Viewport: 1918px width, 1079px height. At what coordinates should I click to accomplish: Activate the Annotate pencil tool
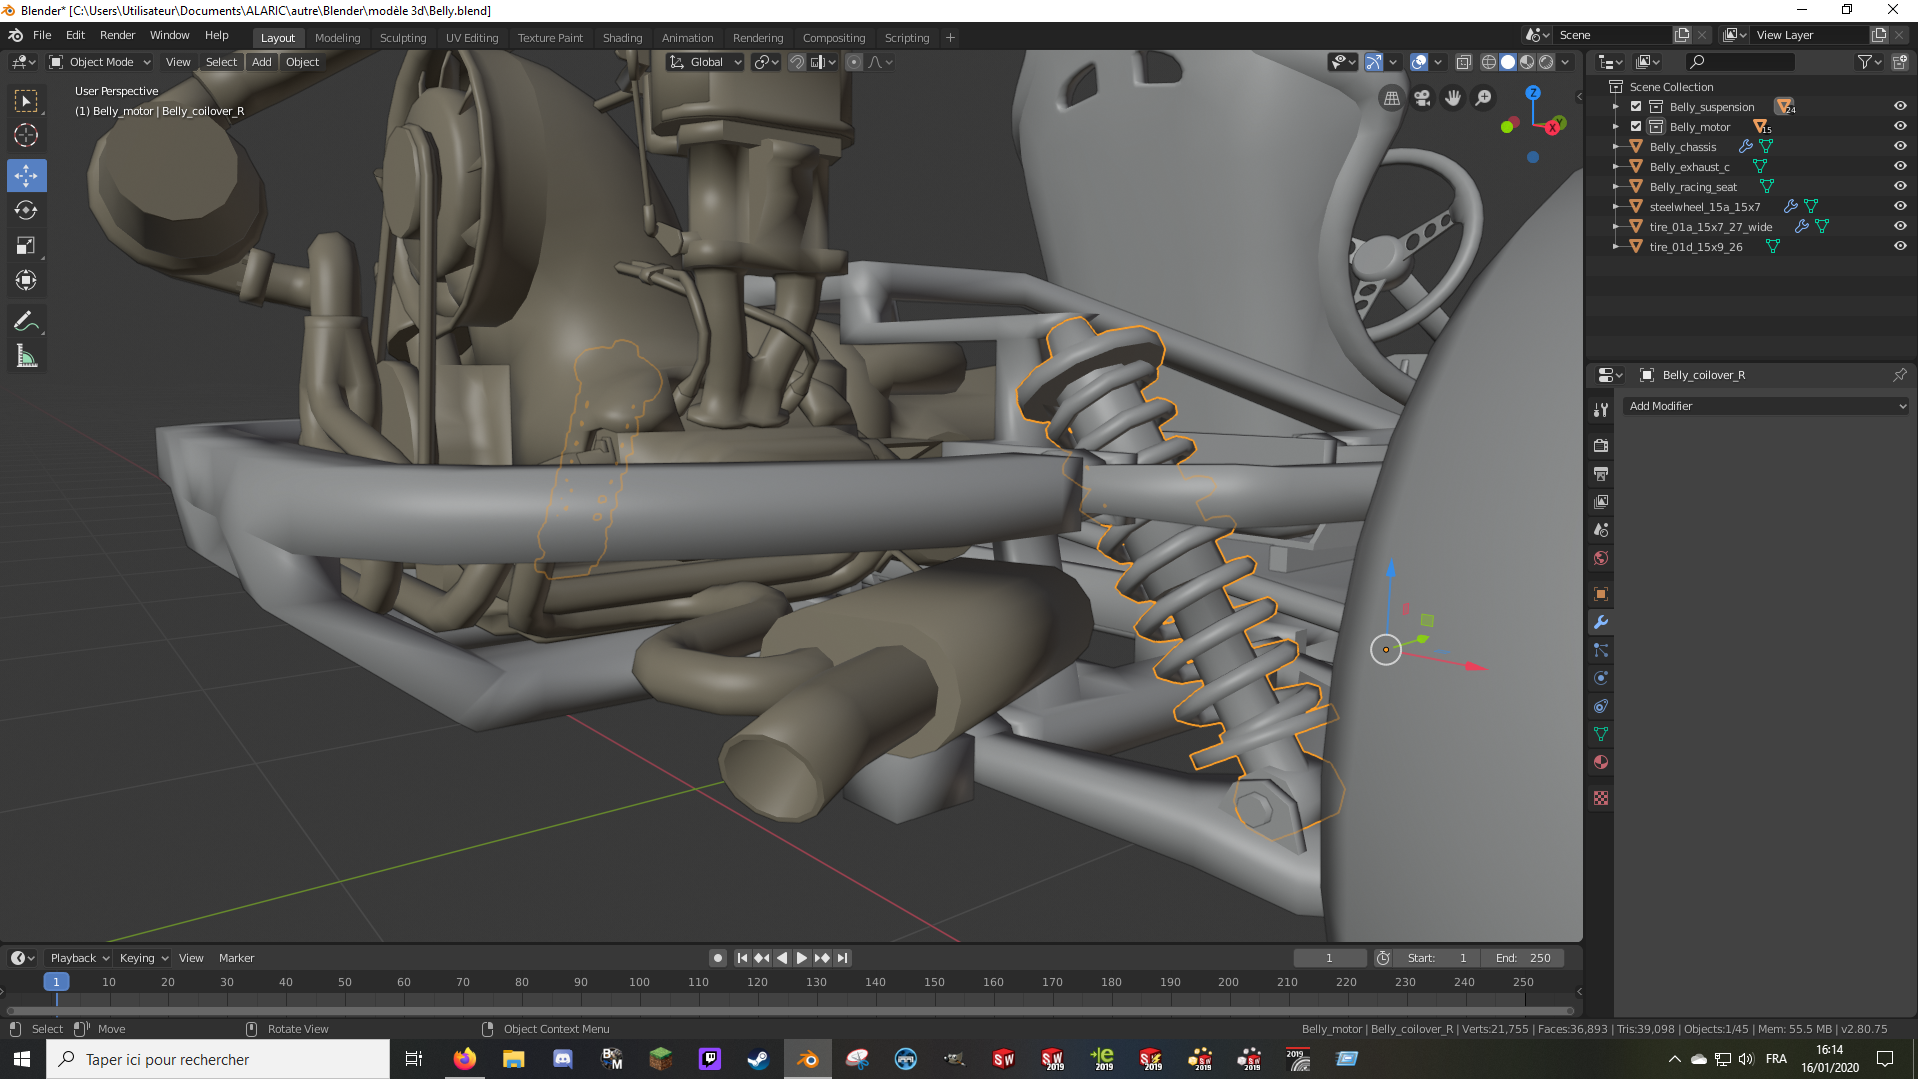[x=26, y=321]
